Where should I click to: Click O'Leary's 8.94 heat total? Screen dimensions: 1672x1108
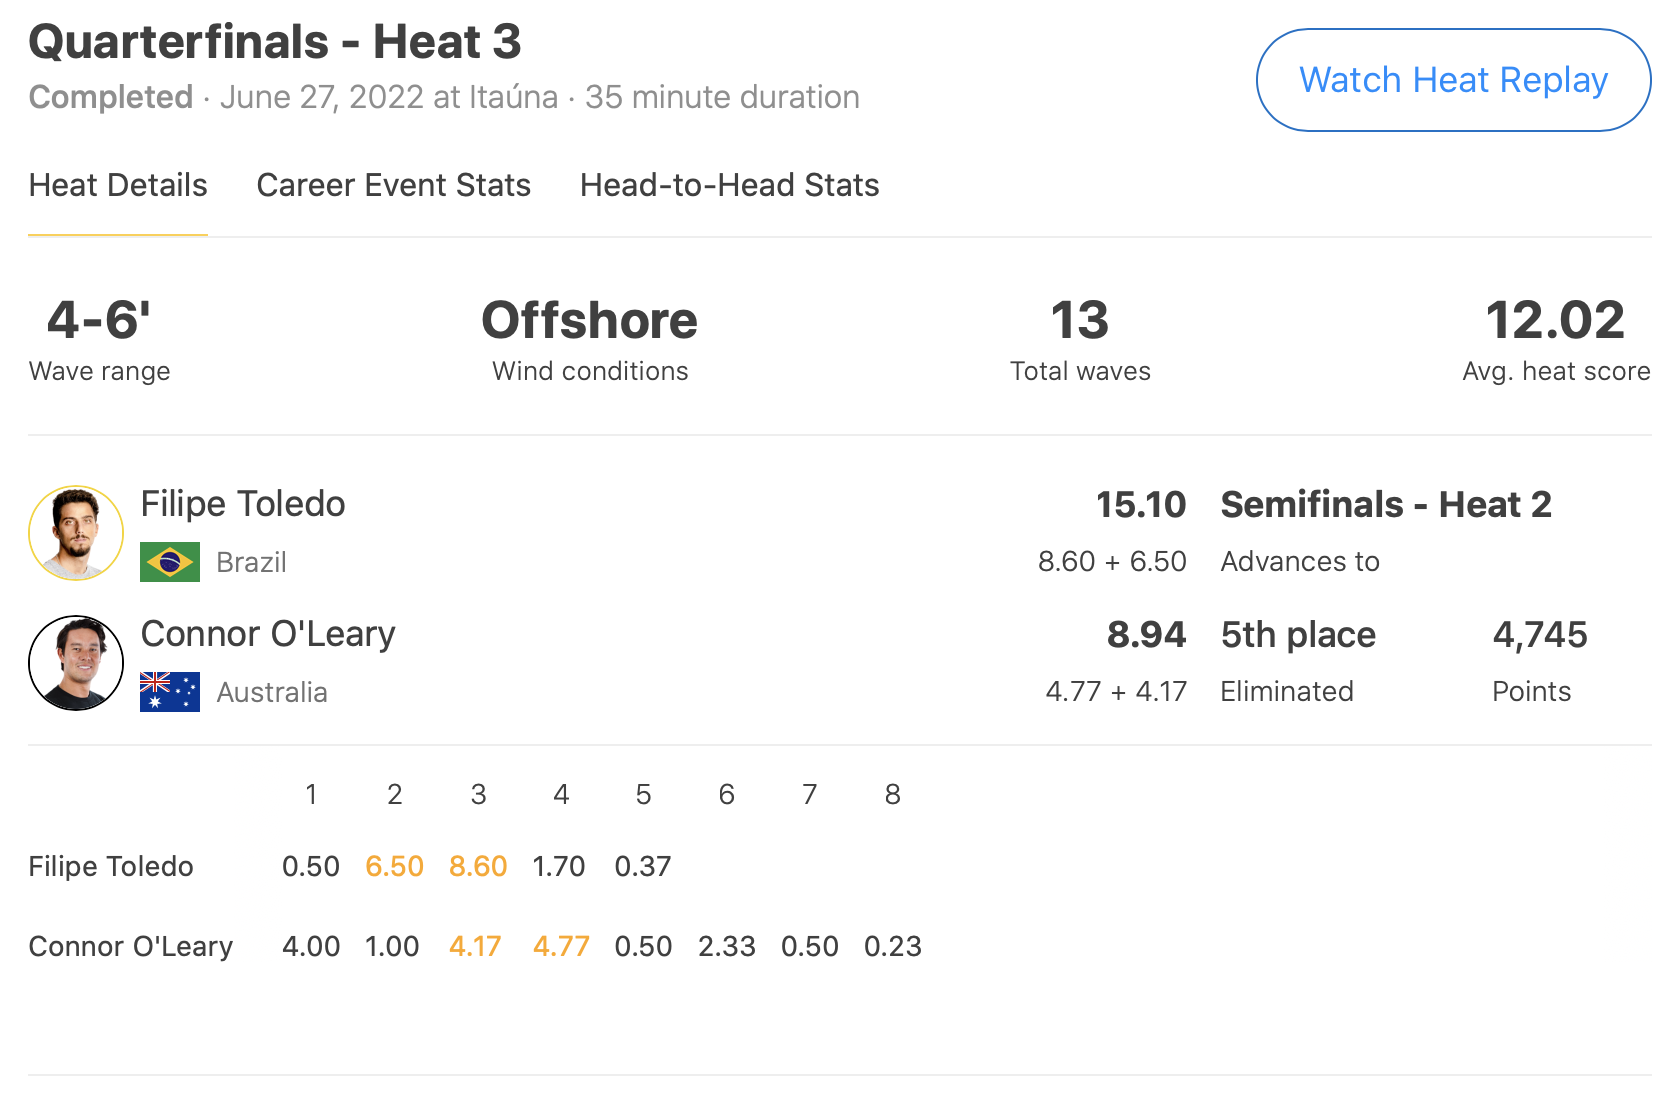[1146, 635]
